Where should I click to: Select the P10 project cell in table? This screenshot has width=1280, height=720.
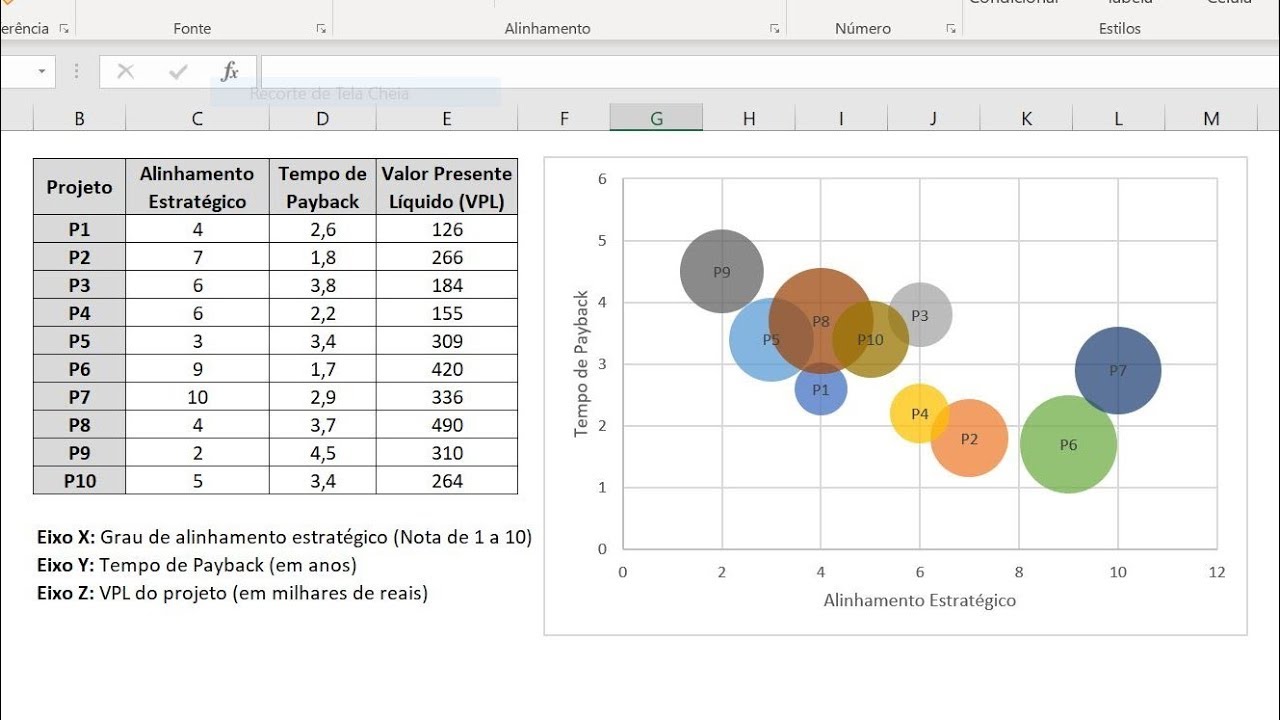click(79, 481)
